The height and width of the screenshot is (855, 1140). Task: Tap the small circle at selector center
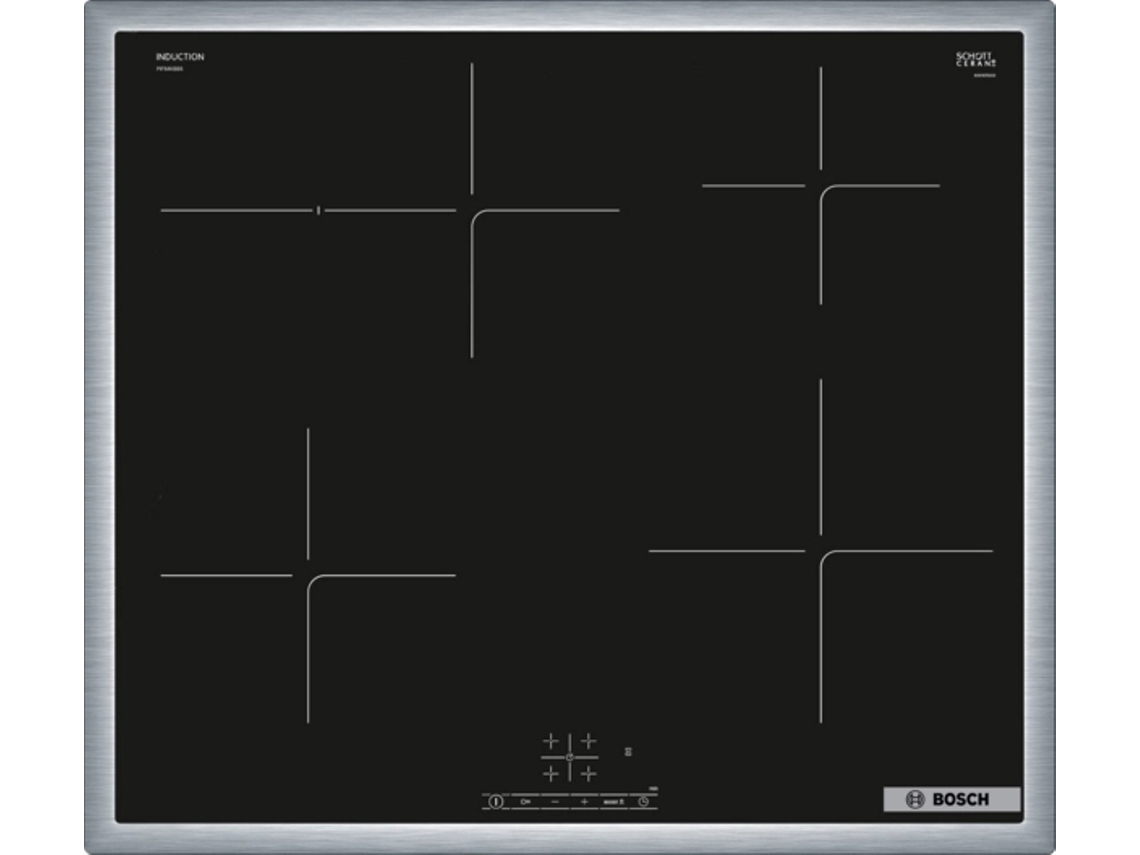tap(569, 757)
